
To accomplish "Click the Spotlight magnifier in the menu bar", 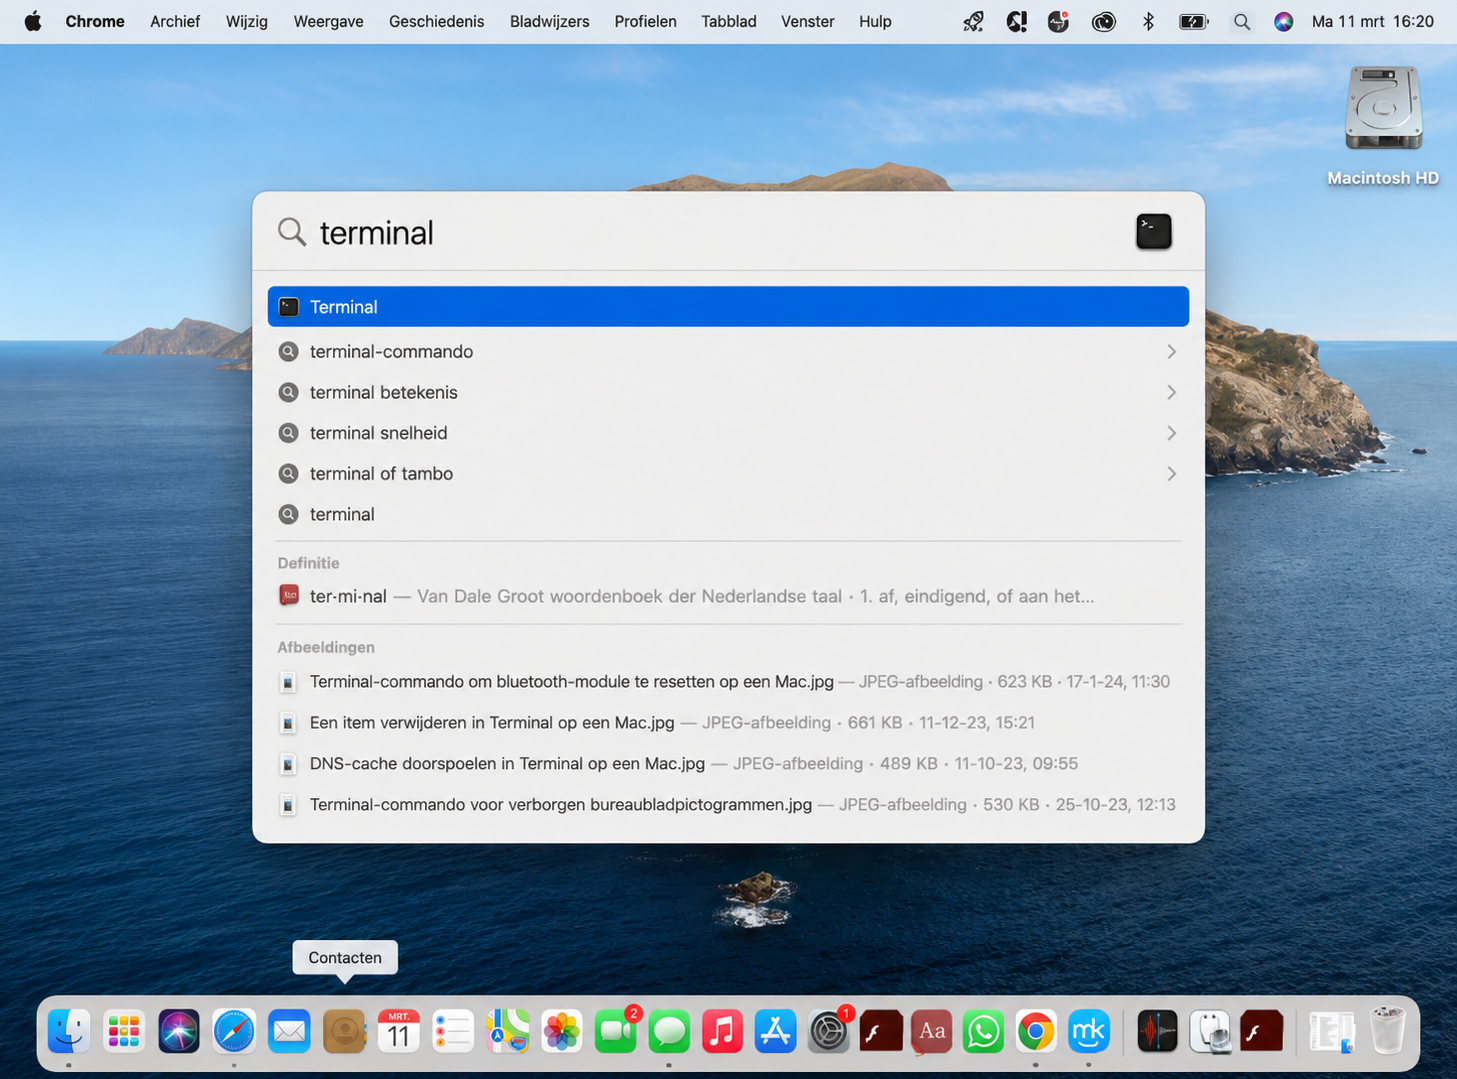I will 1241,21.
